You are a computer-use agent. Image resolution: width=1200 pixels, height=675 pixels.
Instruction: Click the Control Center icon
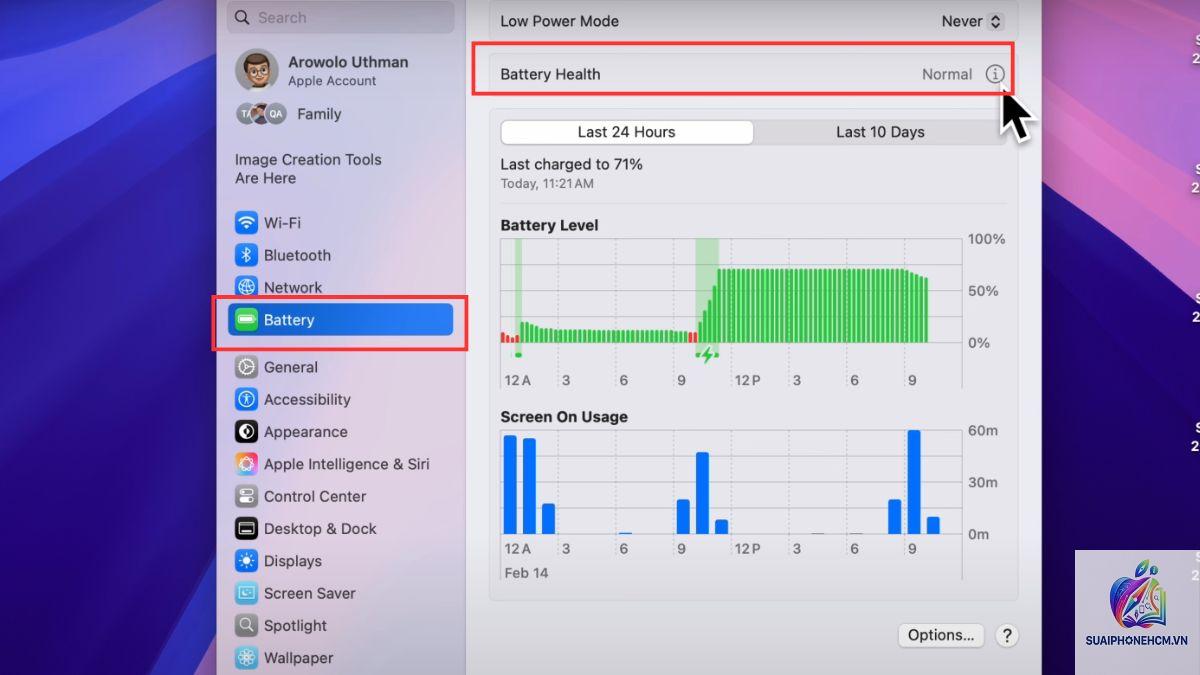click(246, 496)
